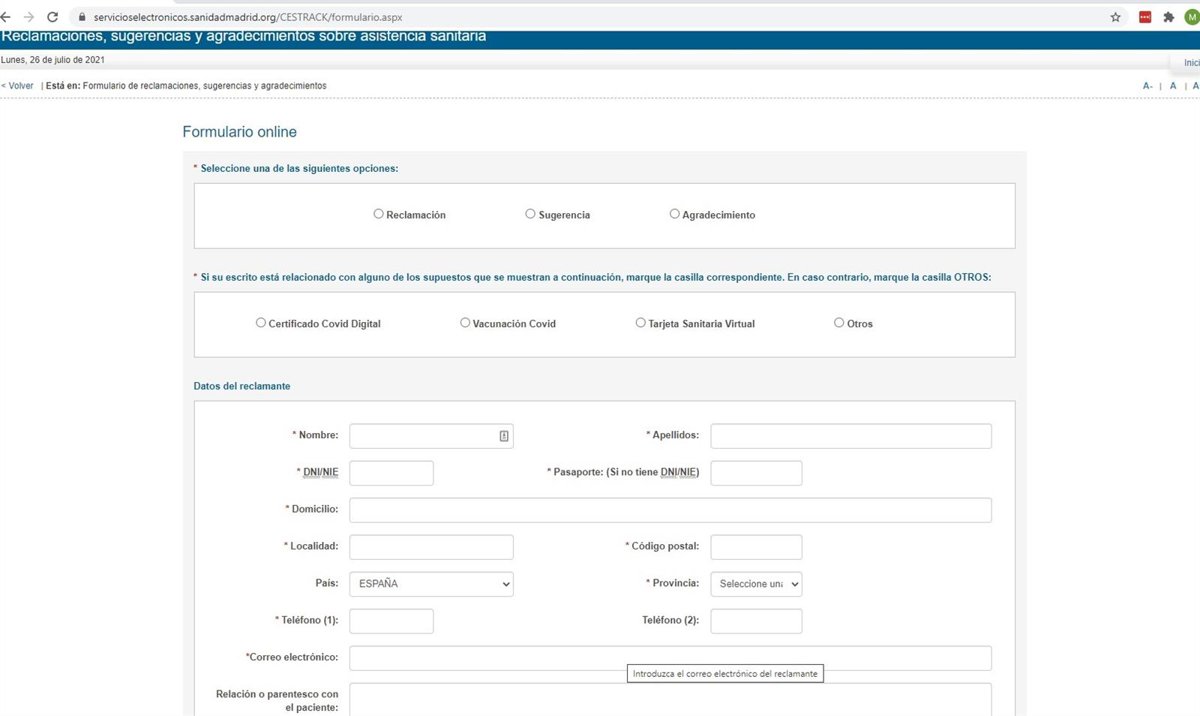This screenshot has width=1200, height=716.
Task: Bookmark this page with the star icon
Action: tap(1115, 17)
